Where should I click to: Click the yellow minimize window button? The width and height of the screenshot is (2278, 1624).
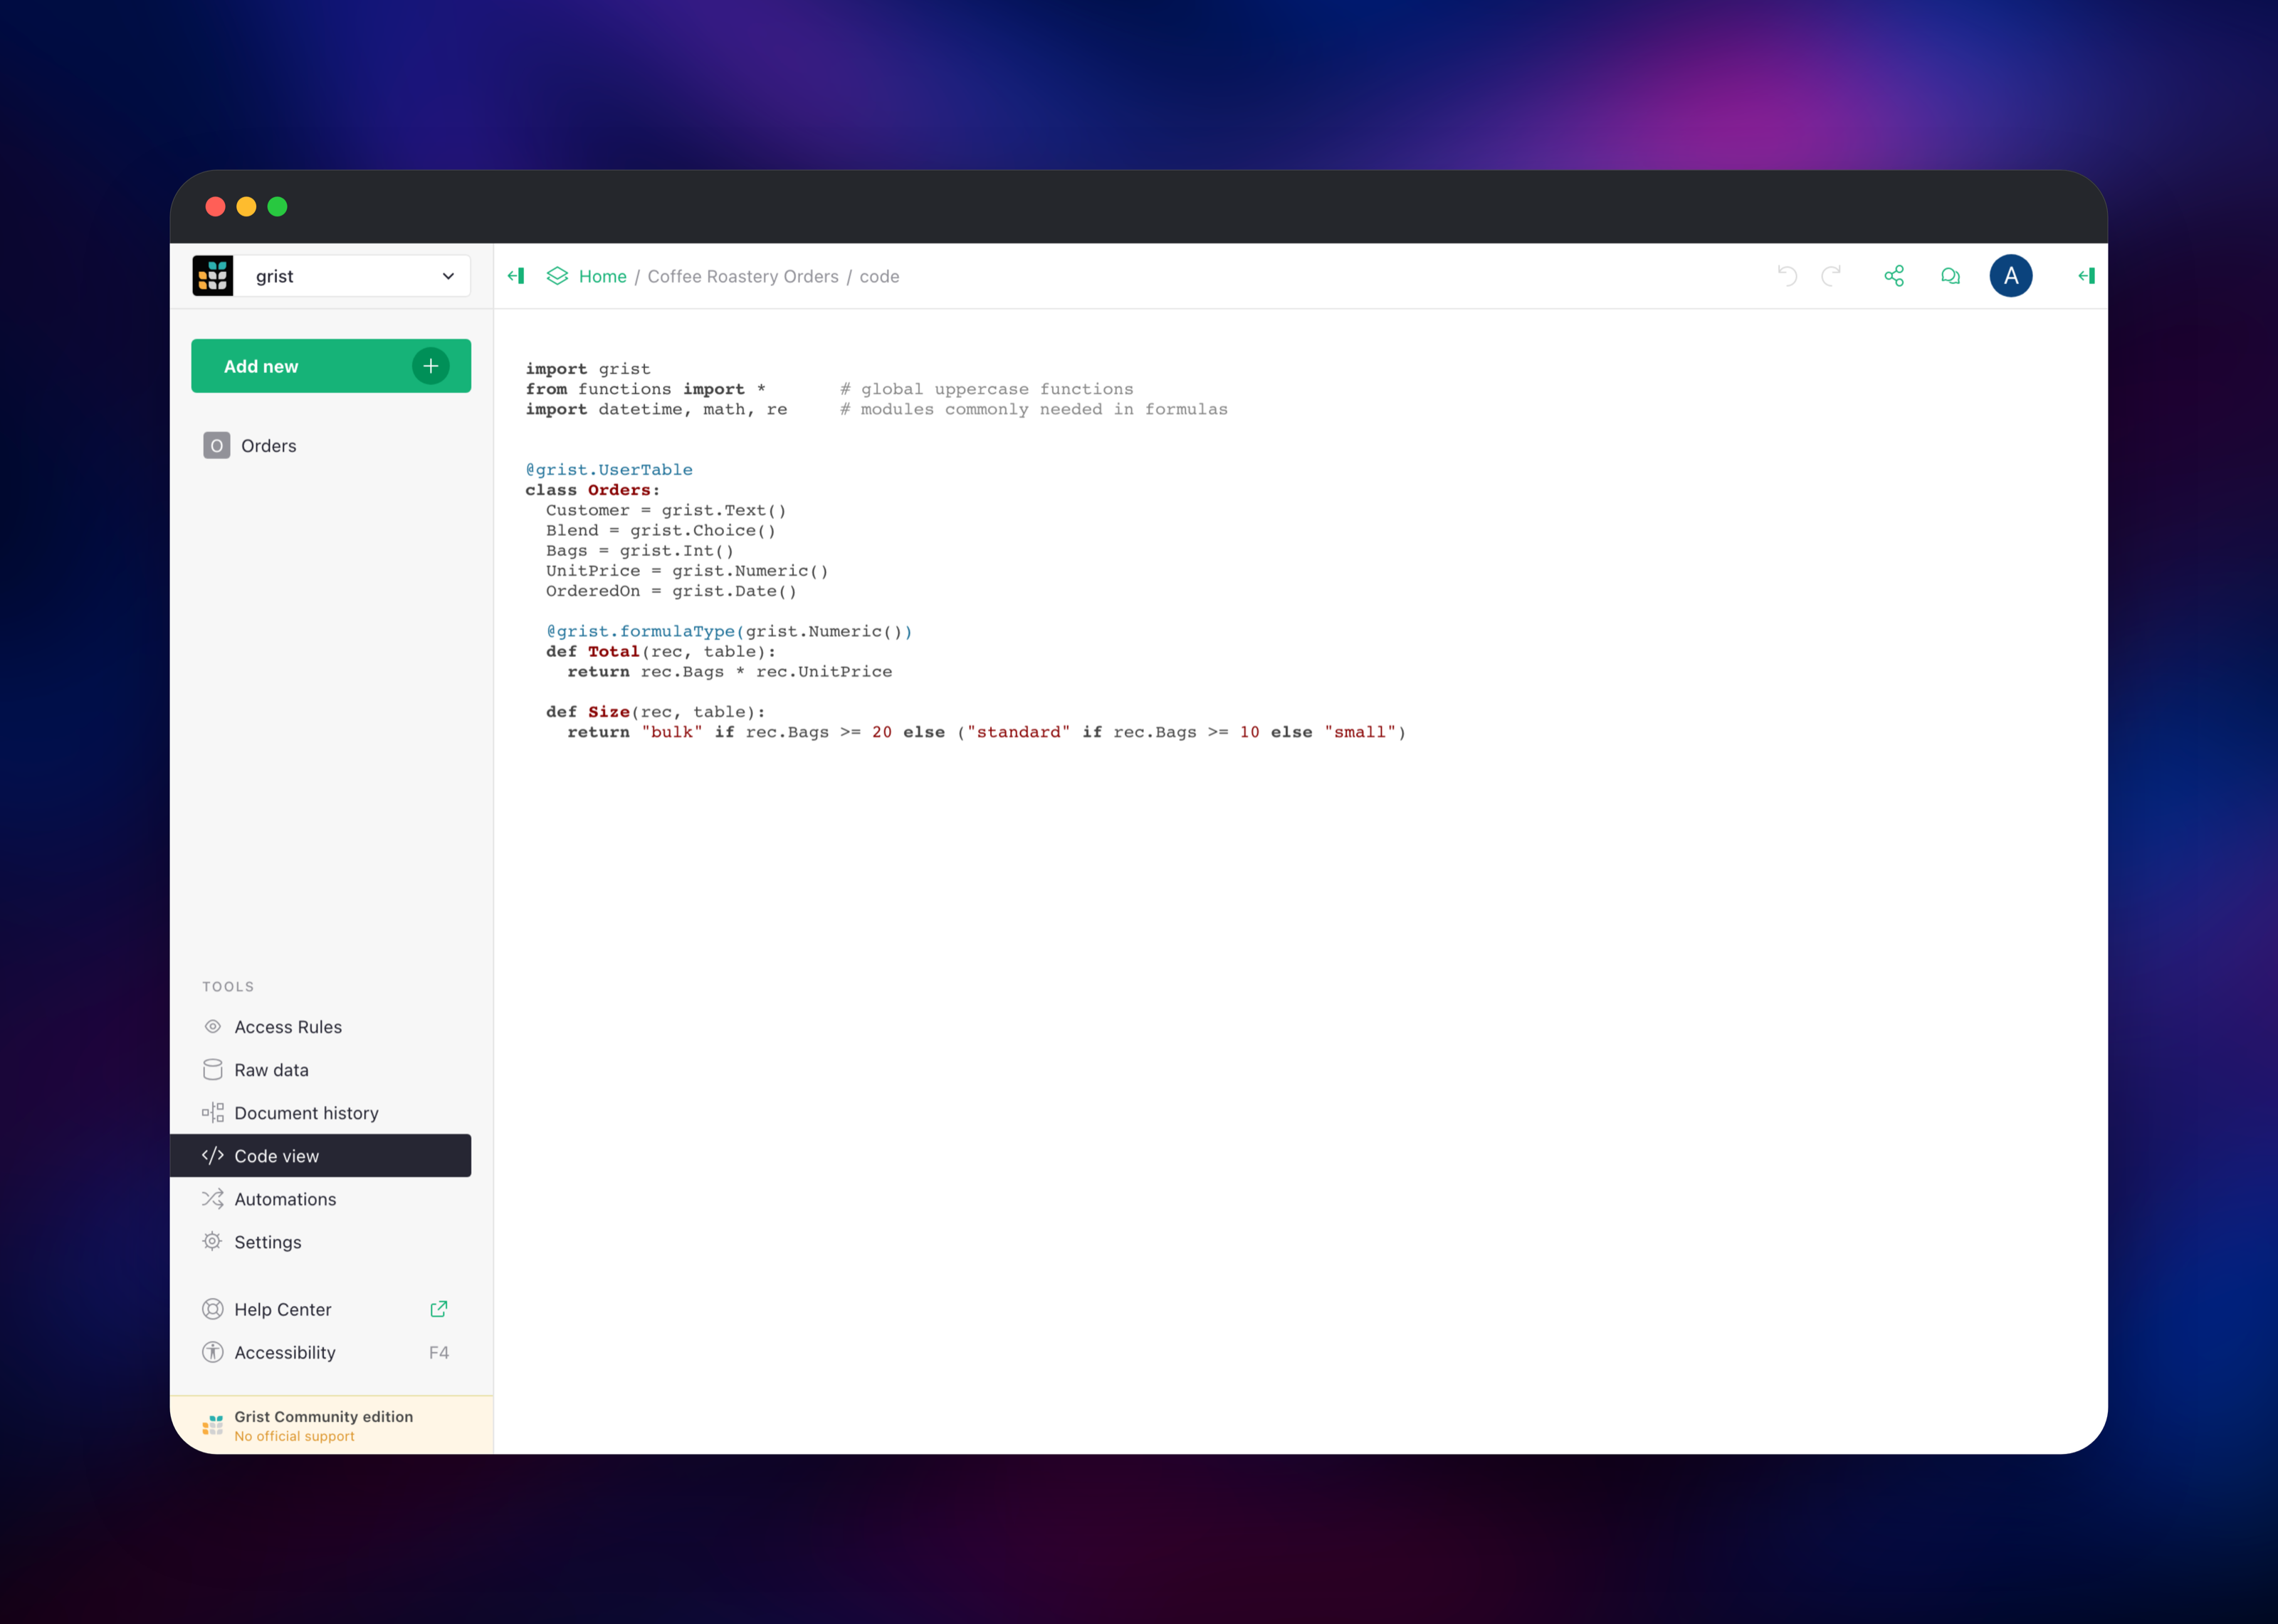click(x=246, y=207)
